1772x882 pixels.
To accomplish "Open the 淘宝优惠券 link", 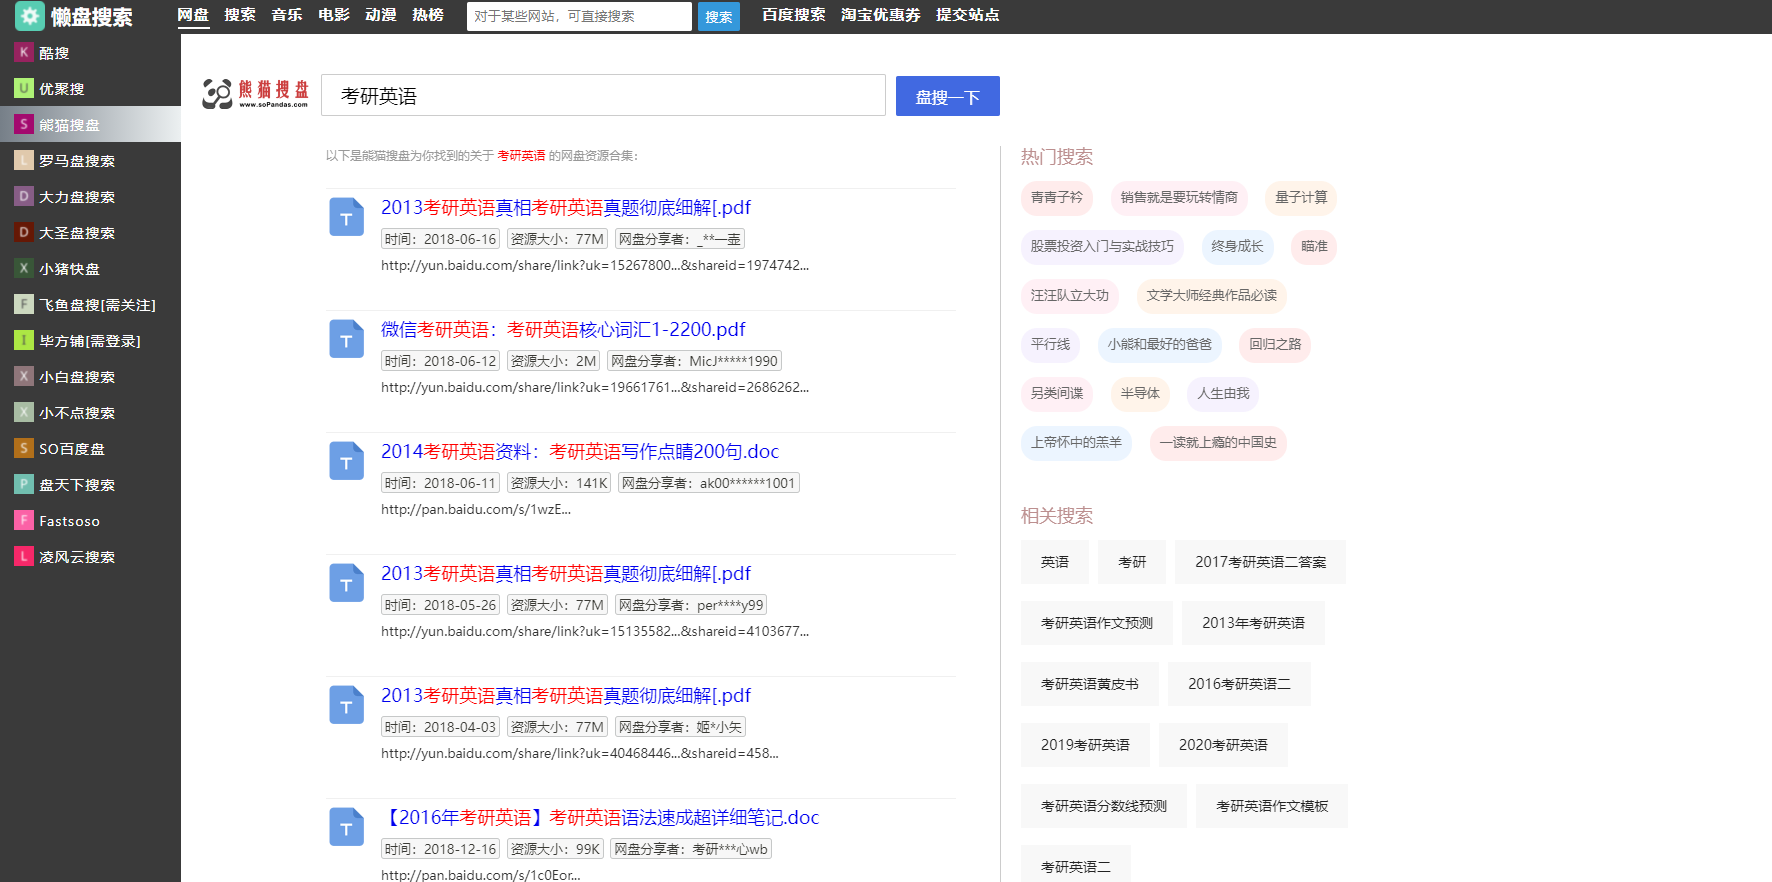I will [x=881, y=15].
